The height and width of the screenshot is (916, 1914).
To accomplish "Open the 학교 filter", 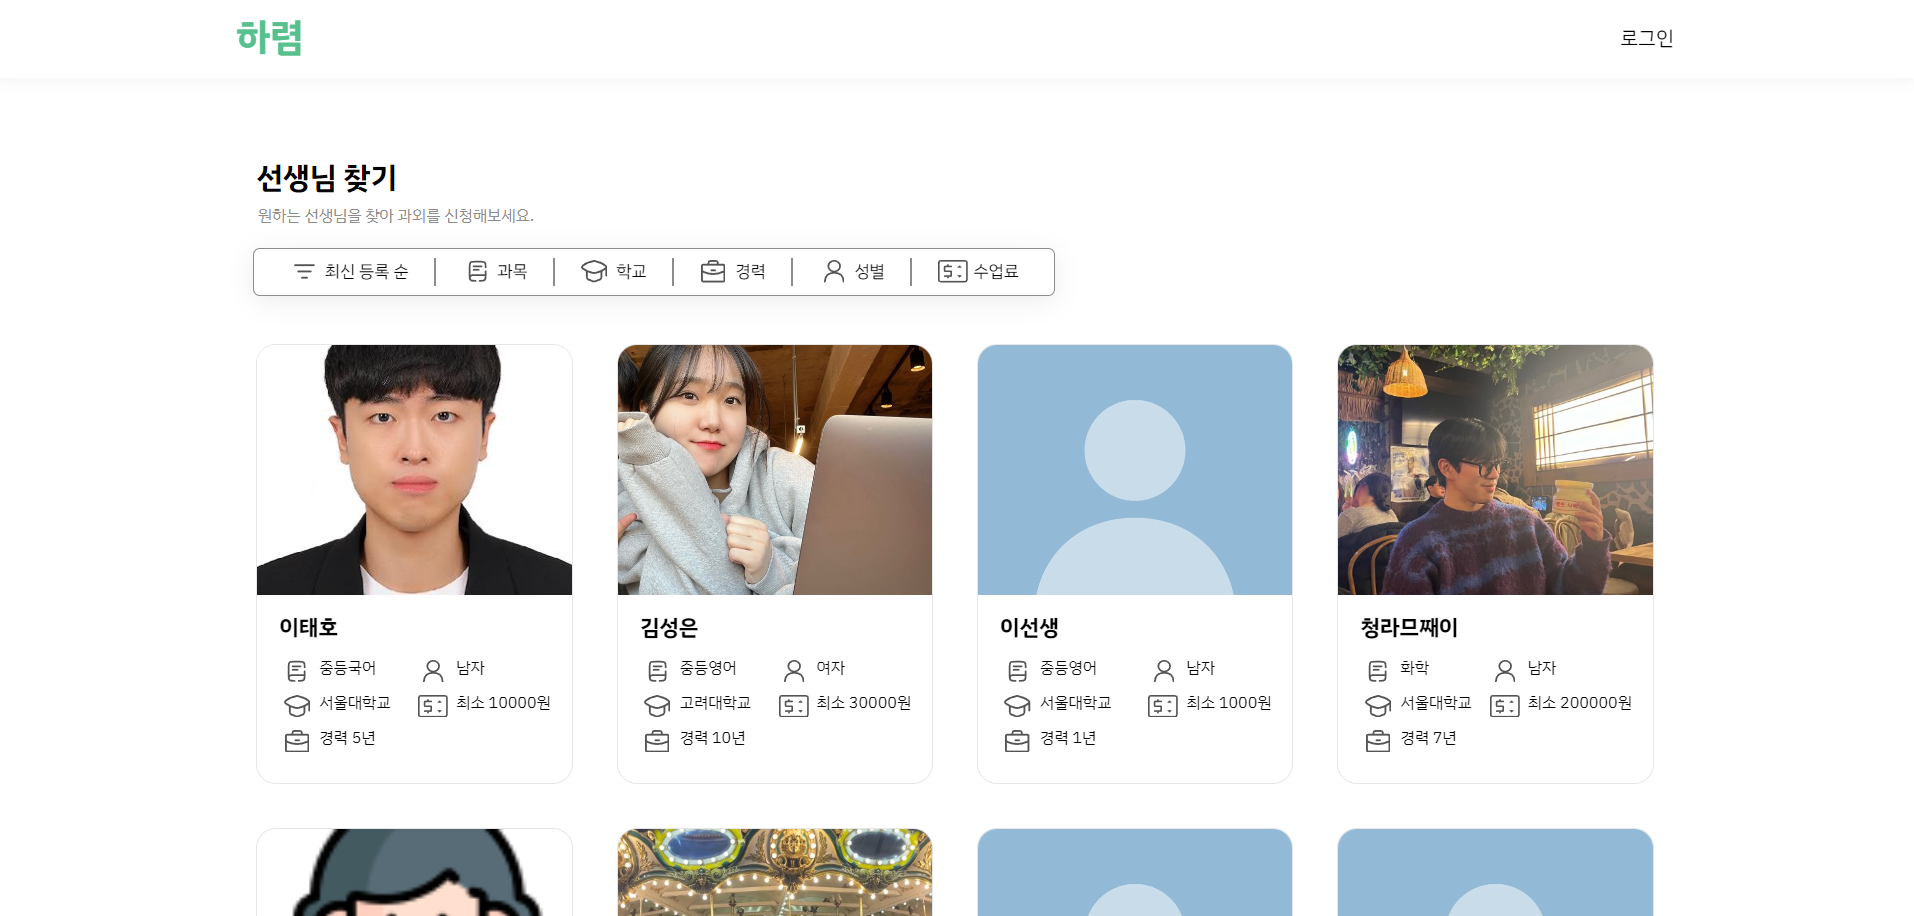I will click(614, 271).
